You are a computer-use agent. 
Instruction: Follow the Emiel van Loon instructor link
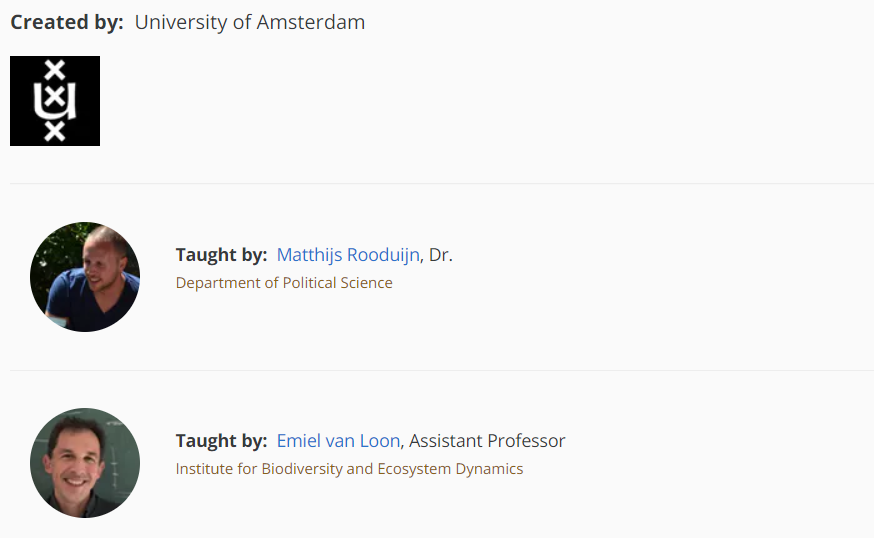tap(338, 441)
